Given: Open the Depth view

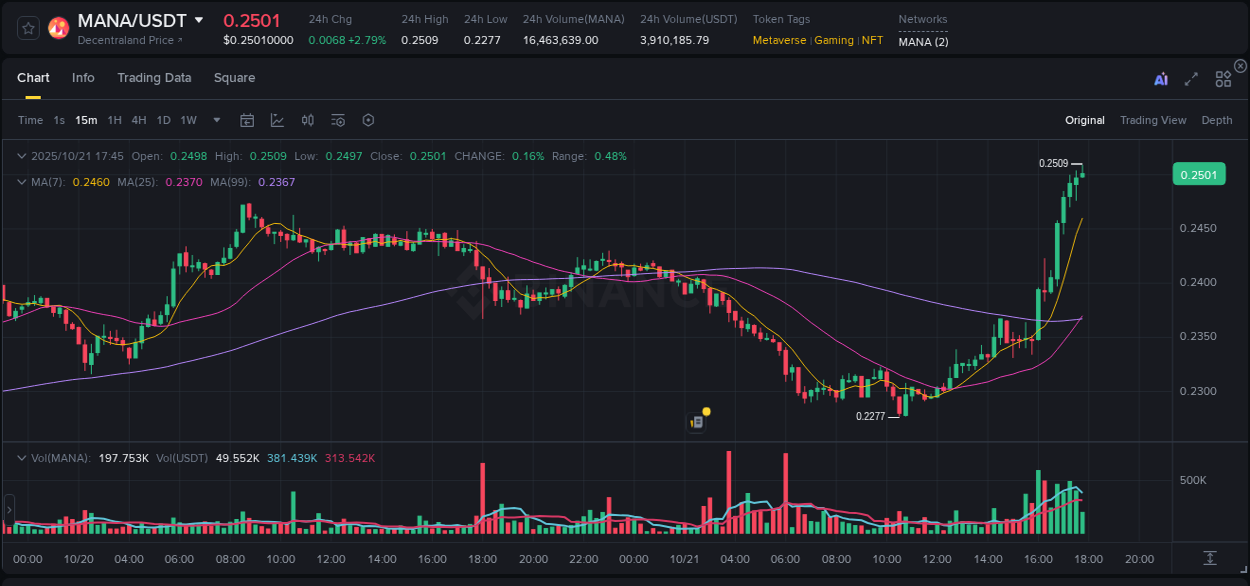Looking at the screenshot, I should (x=1216, y=120).
